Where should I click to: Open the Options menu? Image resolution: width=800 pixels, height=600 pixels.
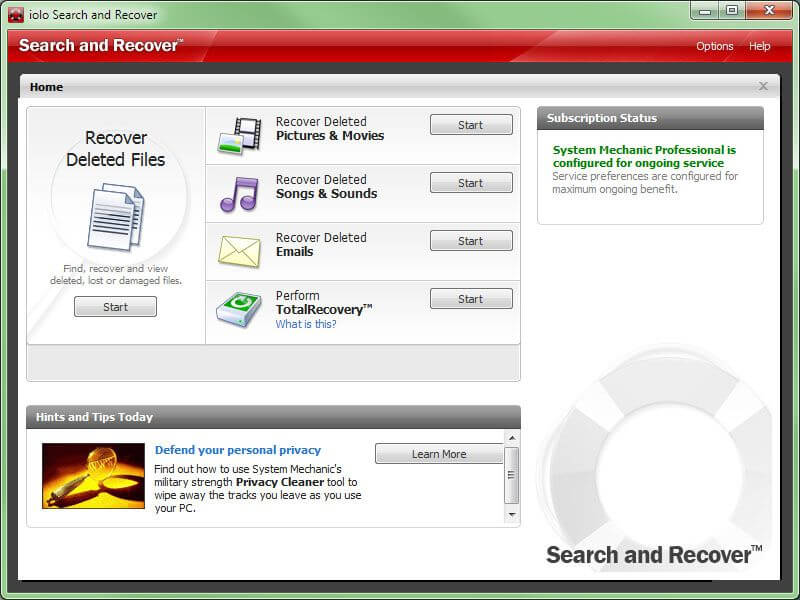click(x=714, y=46)
